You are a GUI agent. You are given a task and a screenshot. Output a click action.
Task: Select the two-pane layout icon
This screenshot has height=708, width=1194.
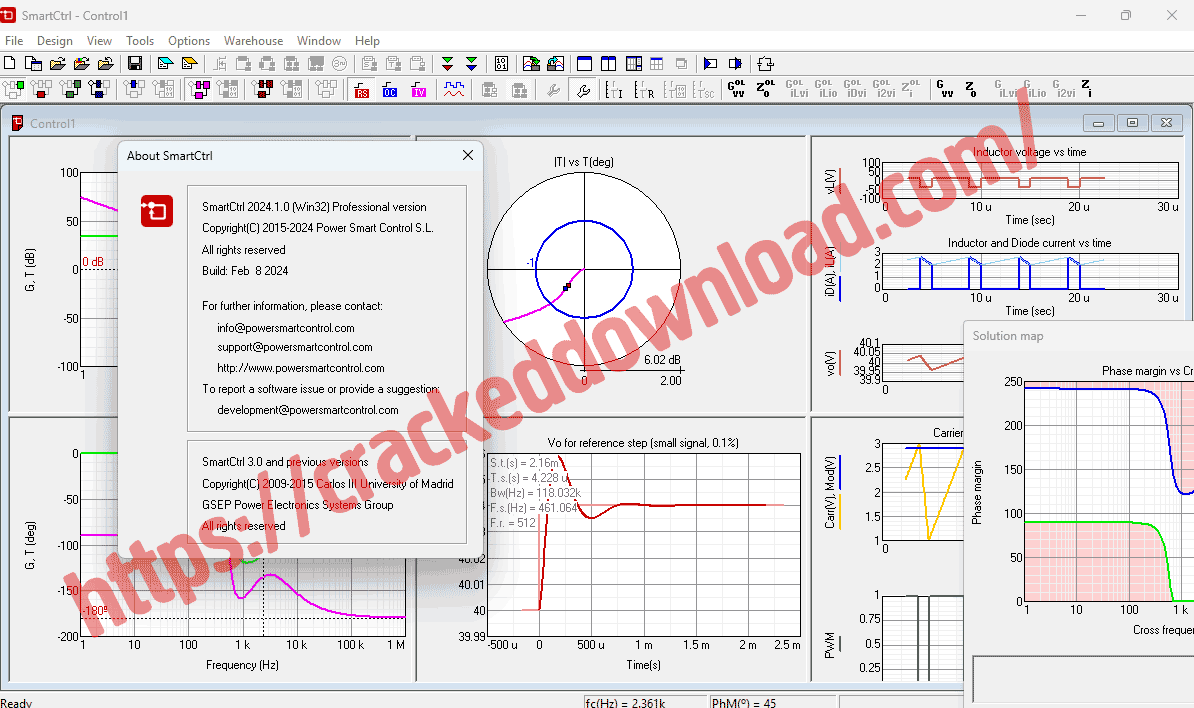click(x=609, y=64)
